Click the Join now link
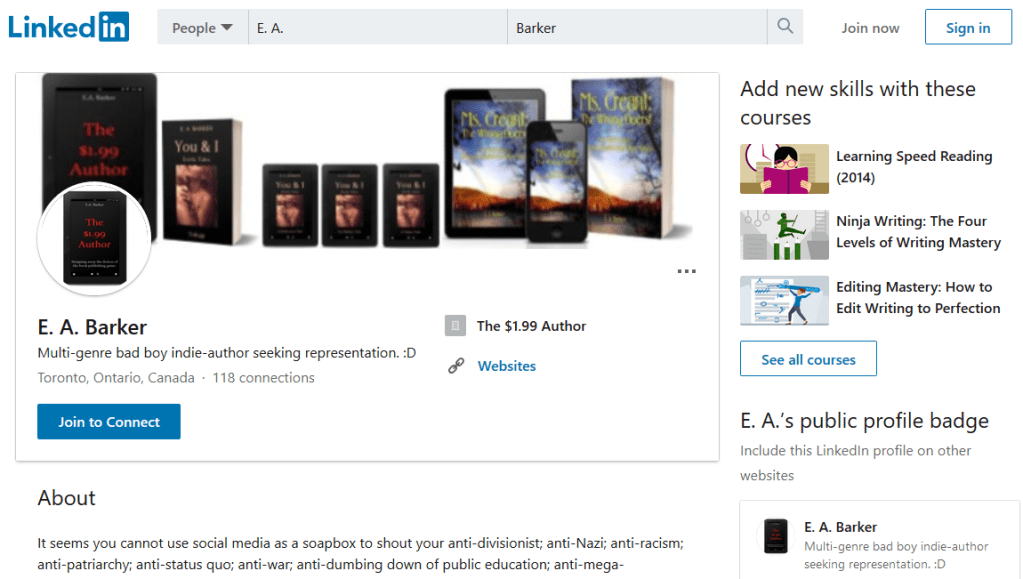The width and height of the screenshot is (1023, 579). point(870,28)
